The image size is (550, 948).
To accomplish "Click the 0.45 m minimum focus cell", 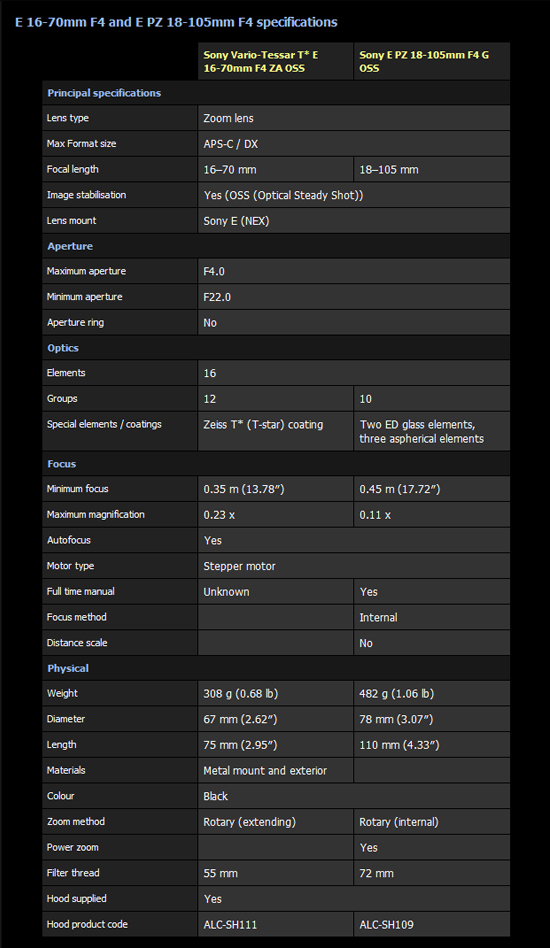I will [x=432, y=489].
